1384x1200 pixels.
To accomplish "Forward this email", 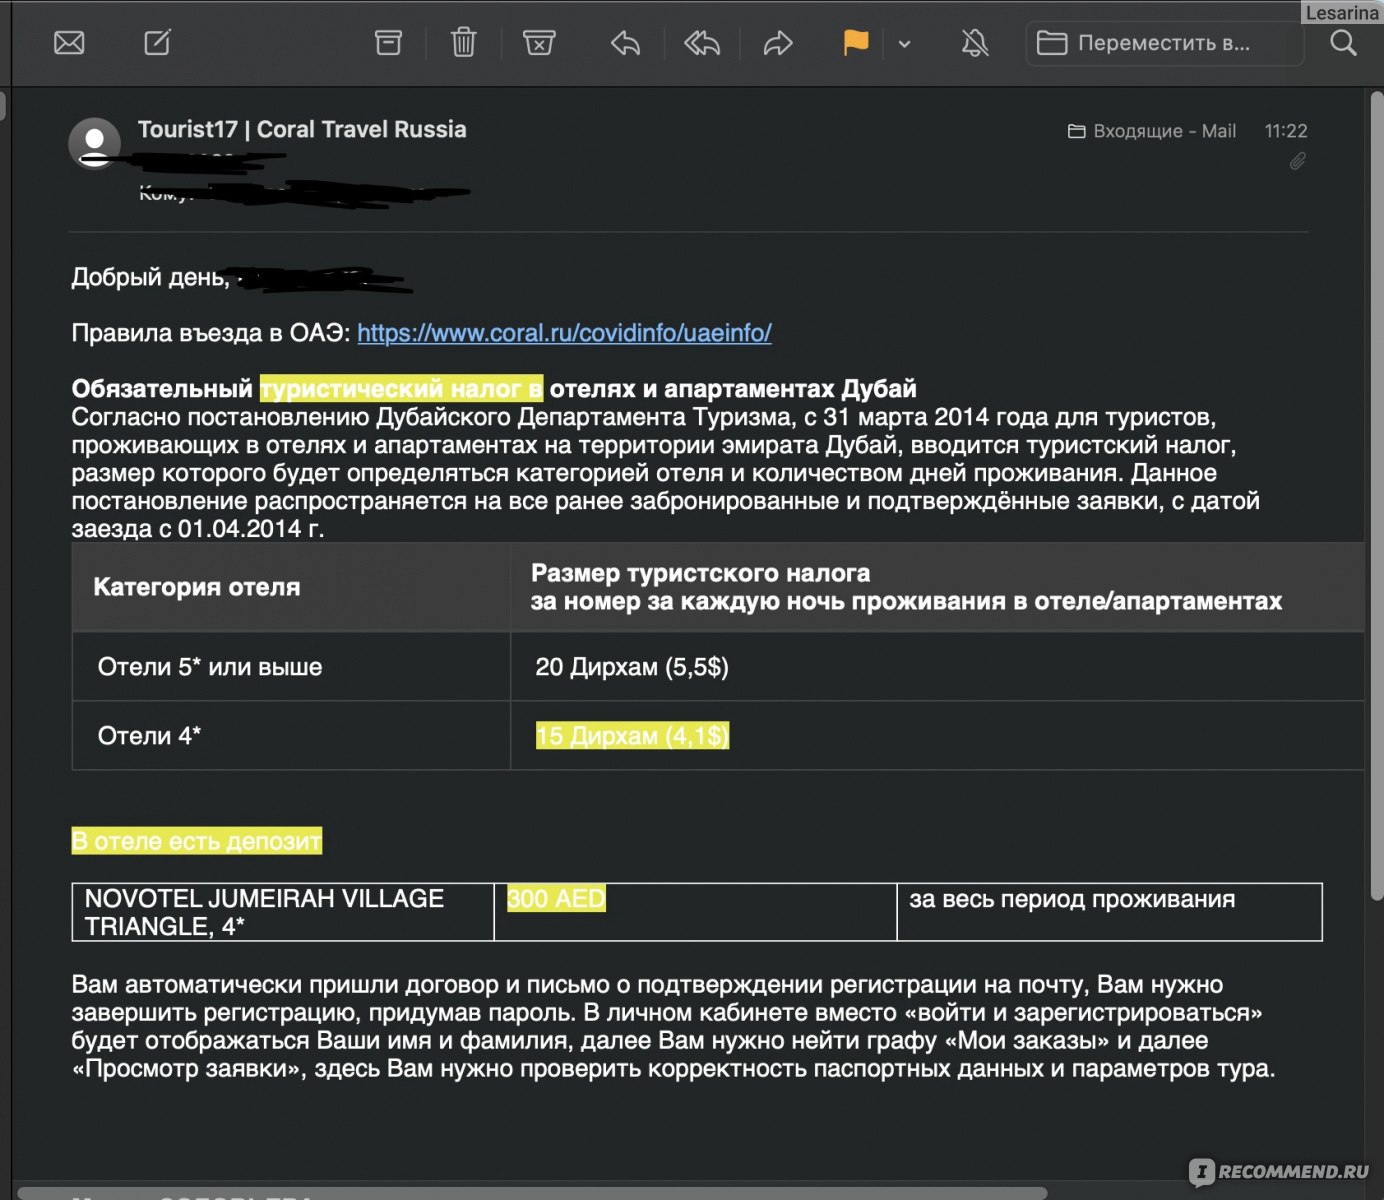I will point(778,43).
